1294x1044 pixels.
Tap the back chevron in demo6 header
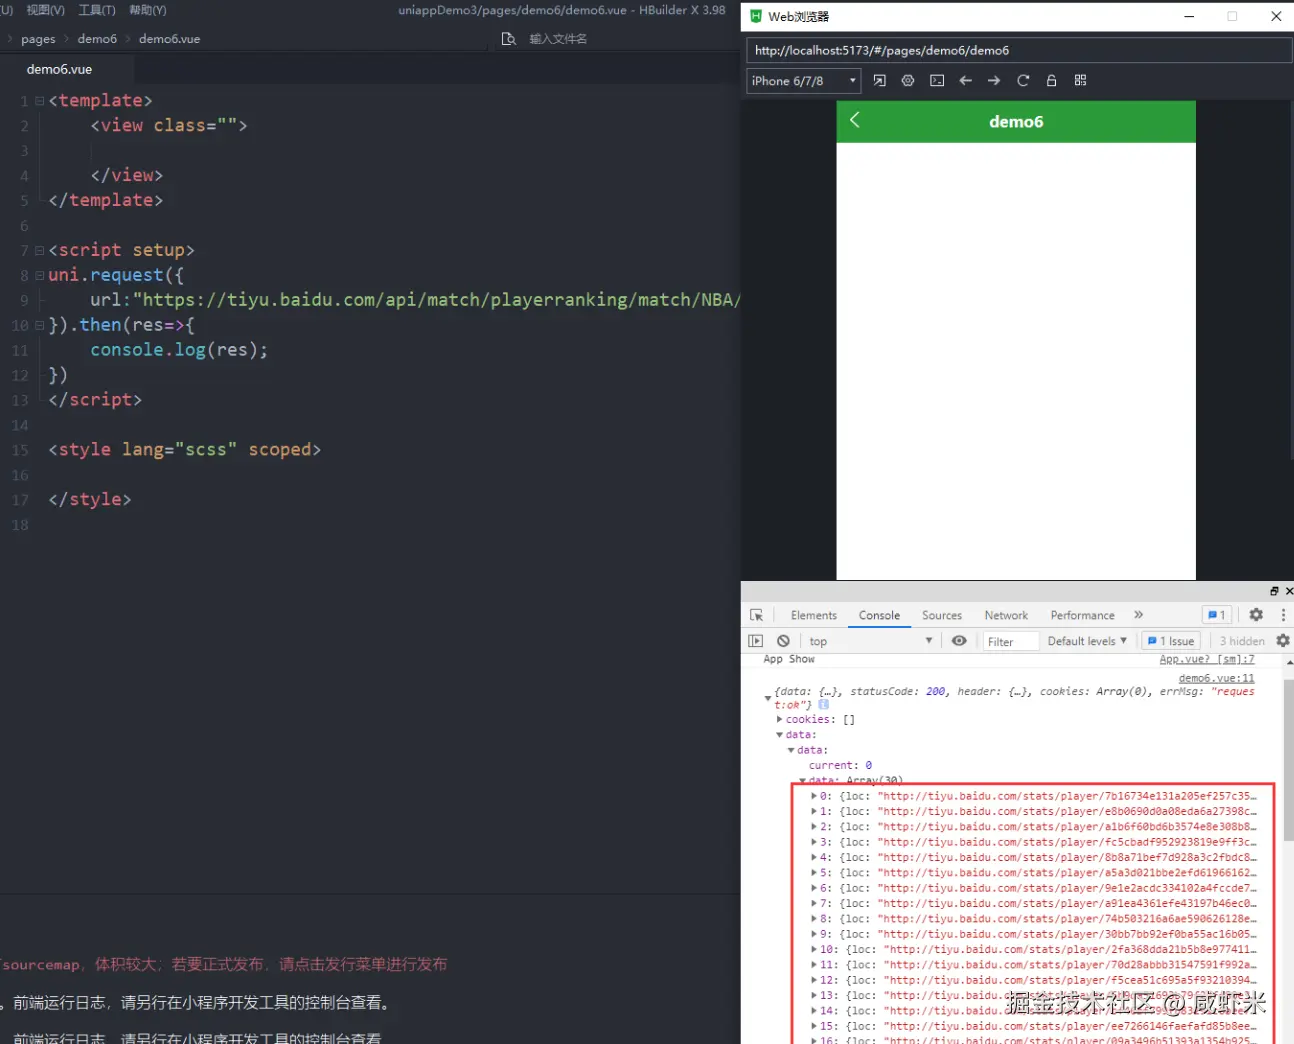point(855,120)
